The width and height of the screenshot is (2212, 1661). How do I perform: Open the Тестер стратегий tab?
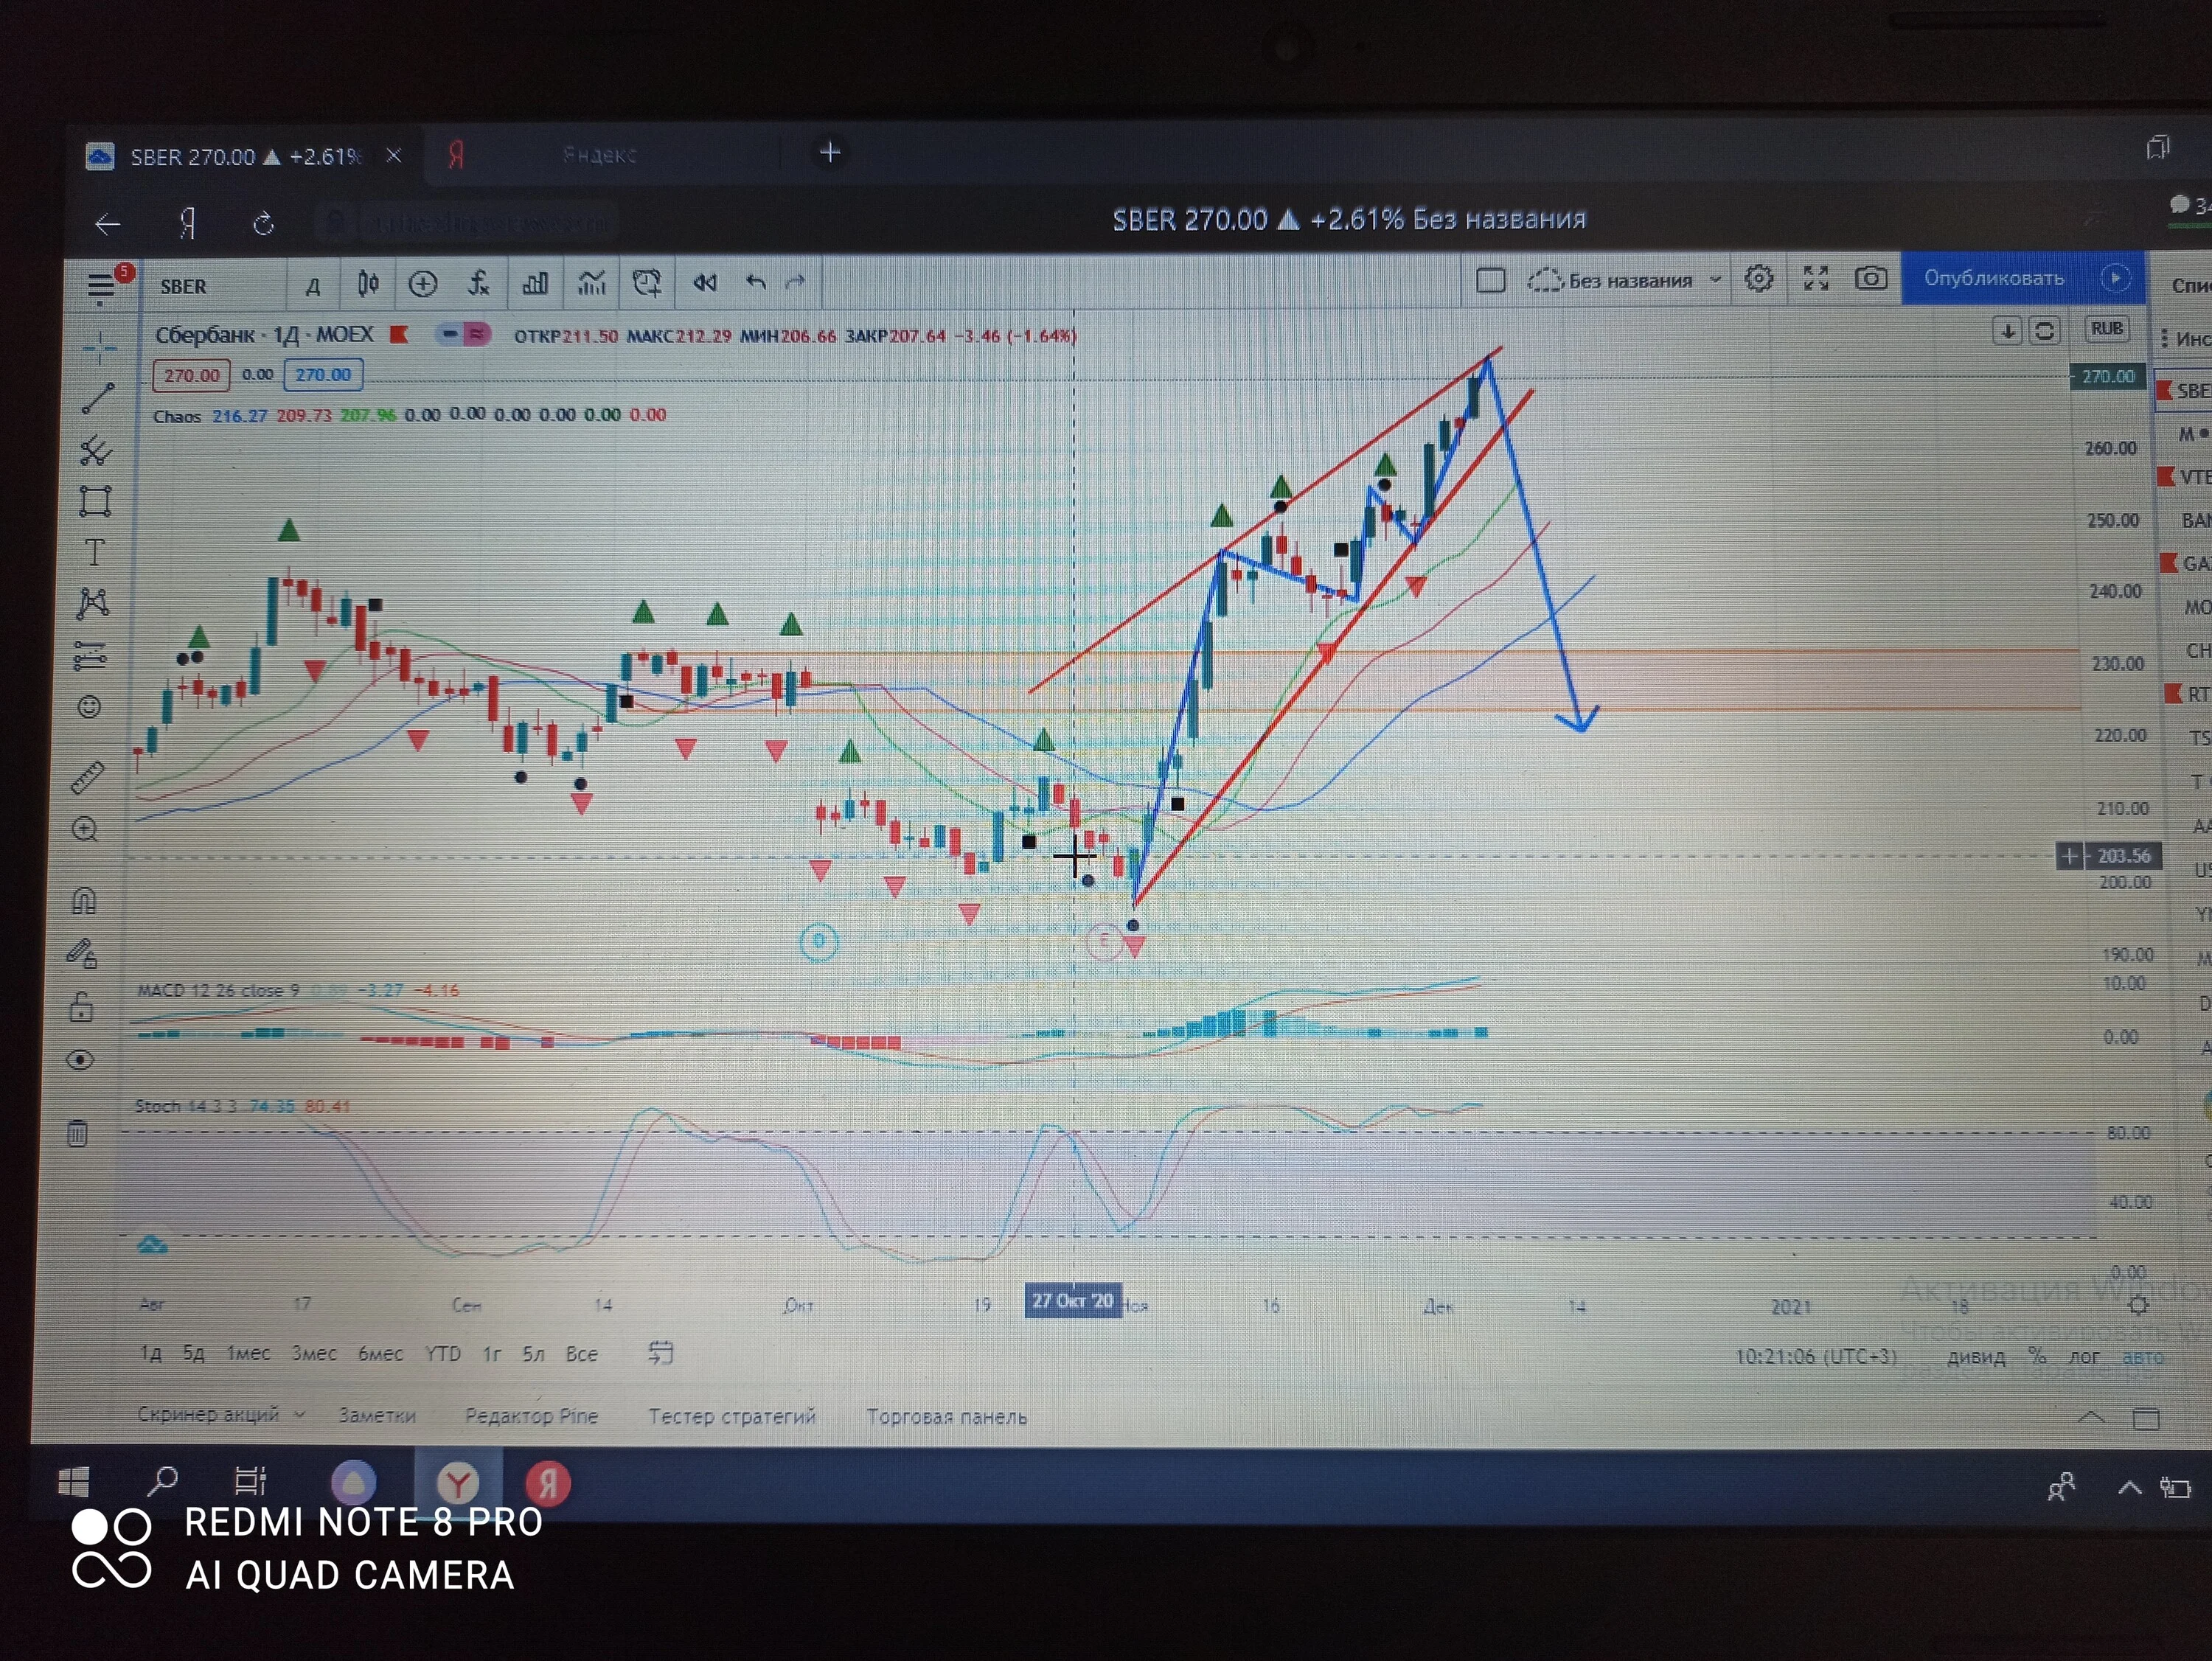732,1416
